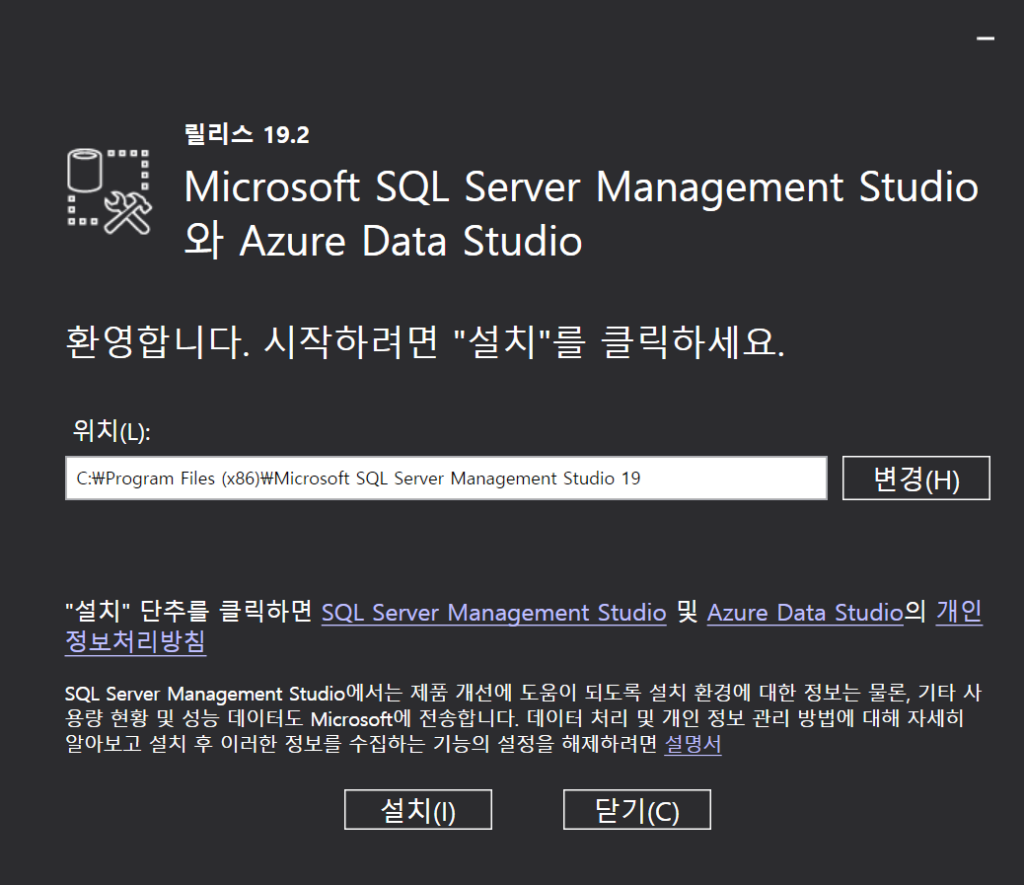This screenshot has height=885, width=1024.
Task: Click the 릴리스 19.2 version text
Action: [x=247, y=135]
